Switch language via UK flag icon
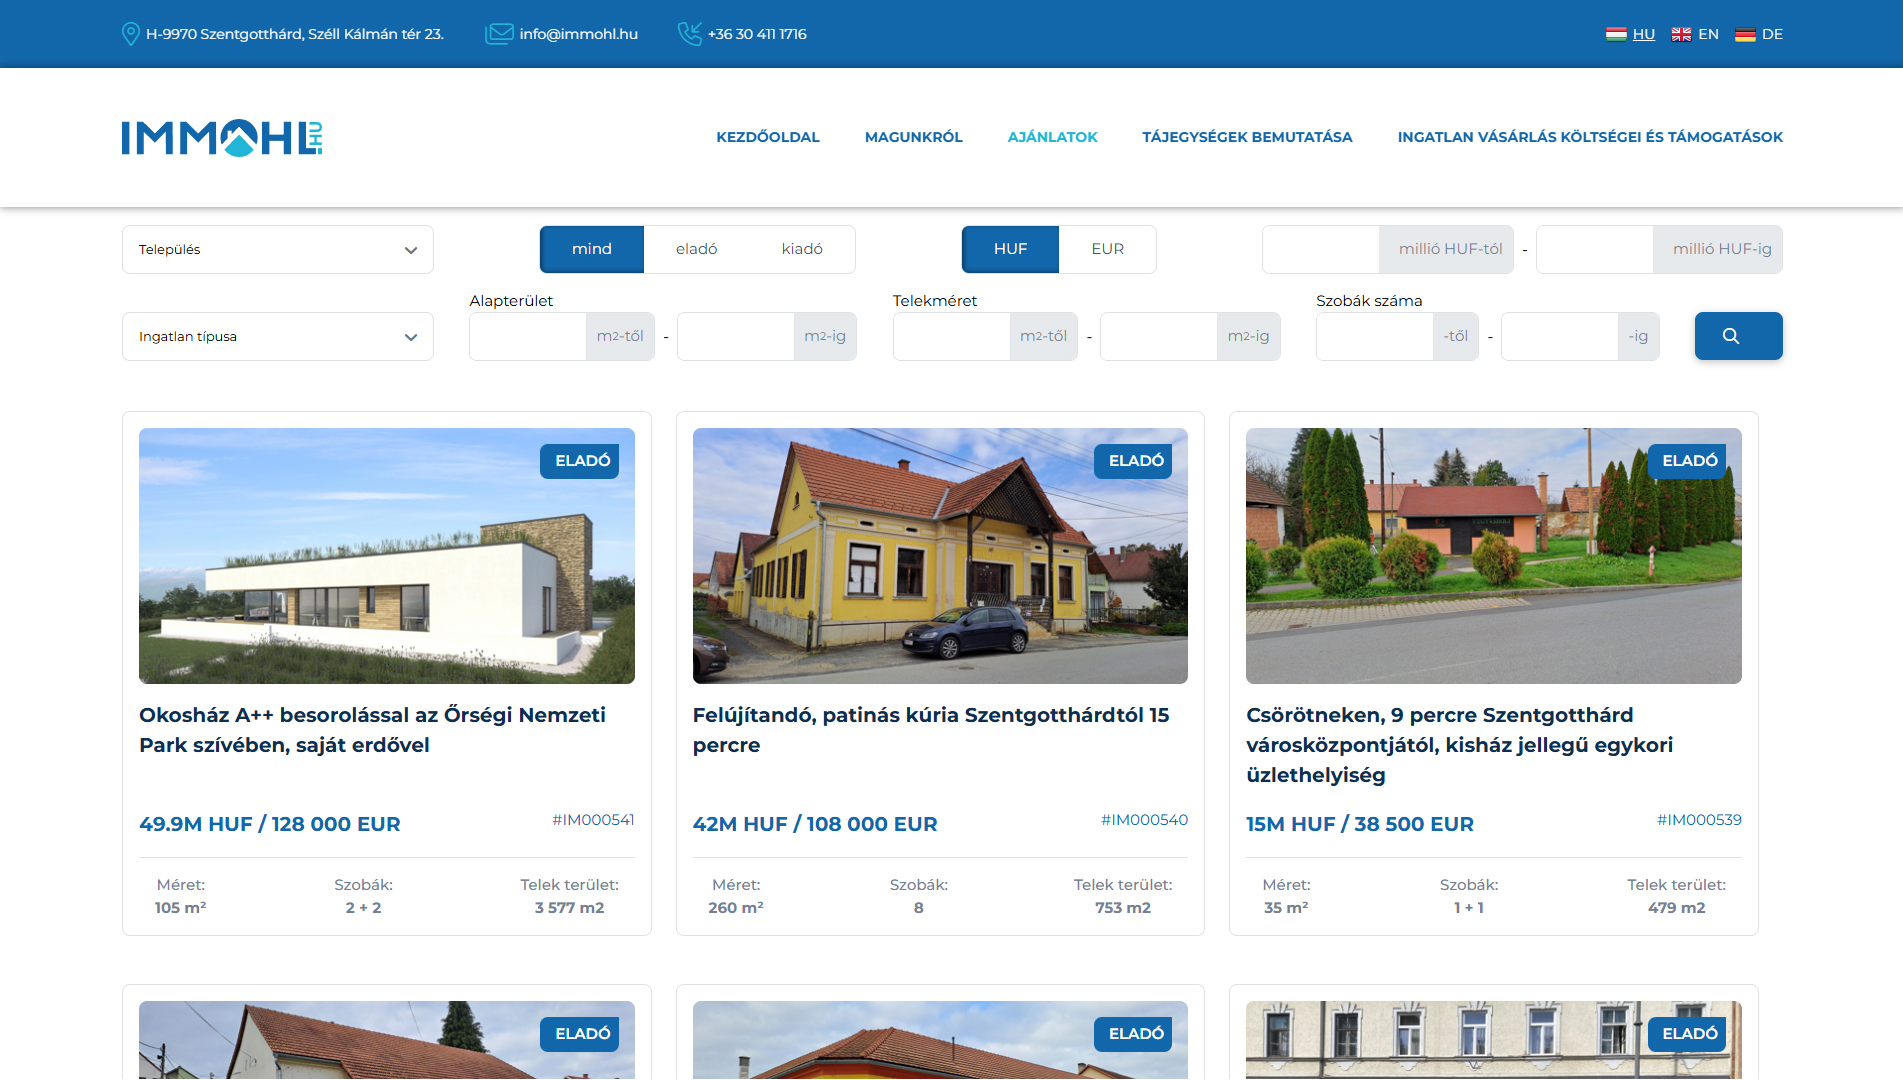Image resolution: width=1903 pixels, height=1080 pixels. point(1681,34)
